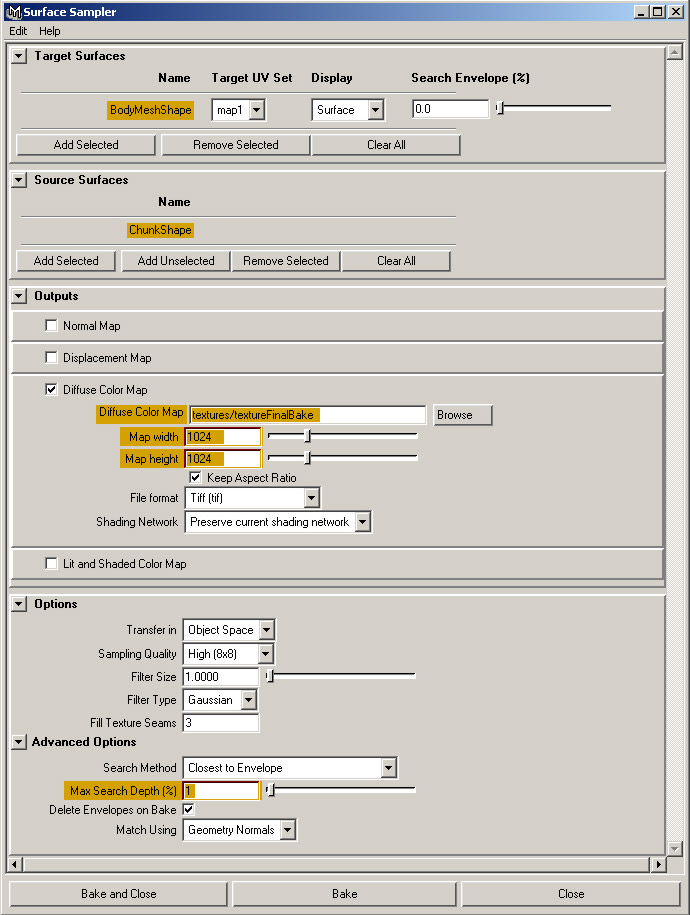
Task: Click Browse for diffuse map file
Action: pyautogui.click(x=462, y=415)
